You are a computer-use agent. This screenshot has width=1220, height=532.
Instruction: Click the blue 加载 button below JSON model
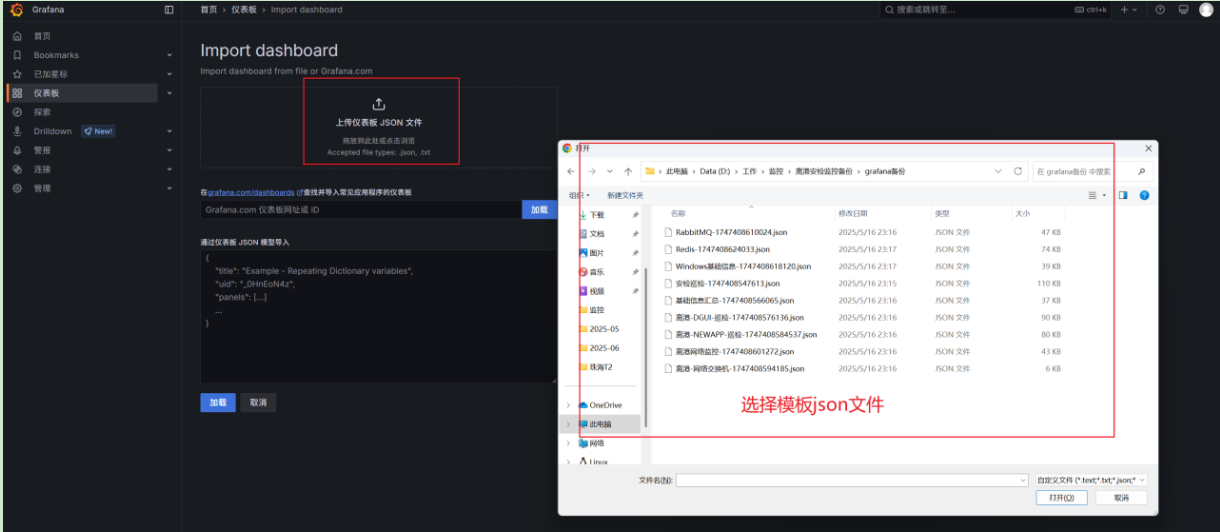[217, 402]
